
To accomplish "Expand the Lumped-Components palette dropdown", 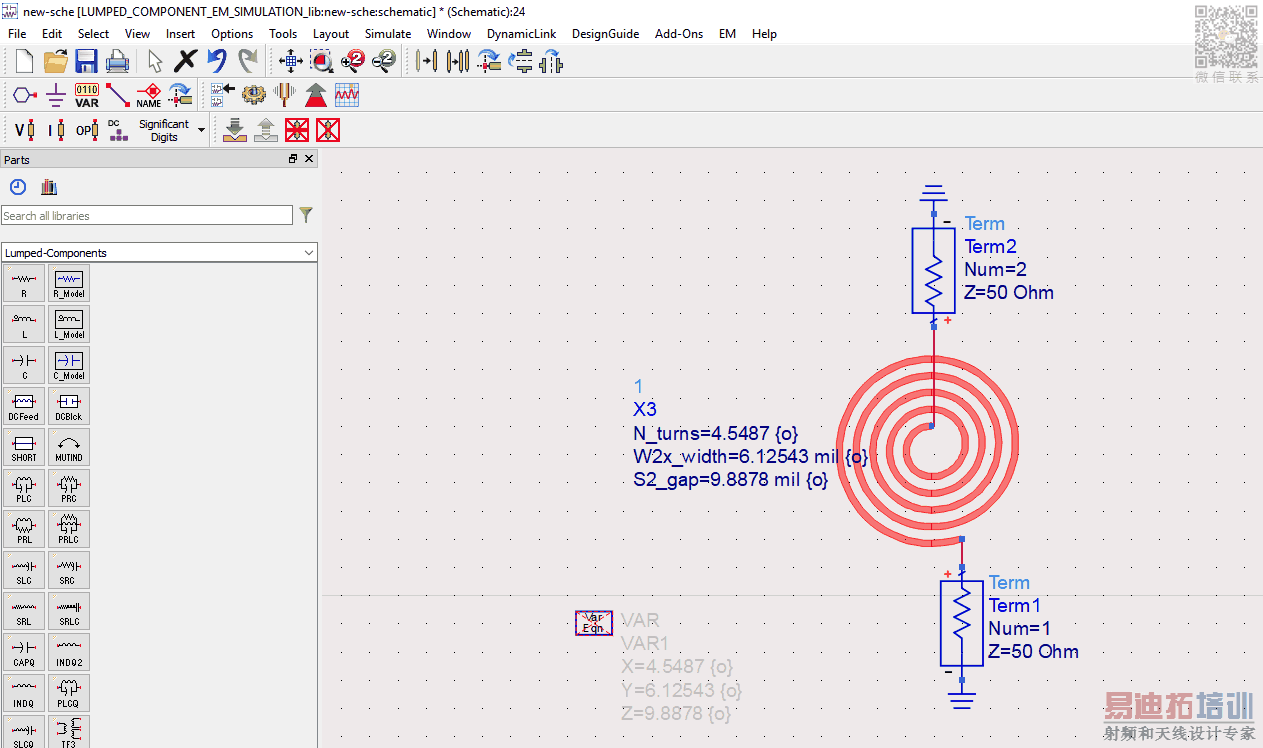I will pyautogui.click(x=308, y=253).
